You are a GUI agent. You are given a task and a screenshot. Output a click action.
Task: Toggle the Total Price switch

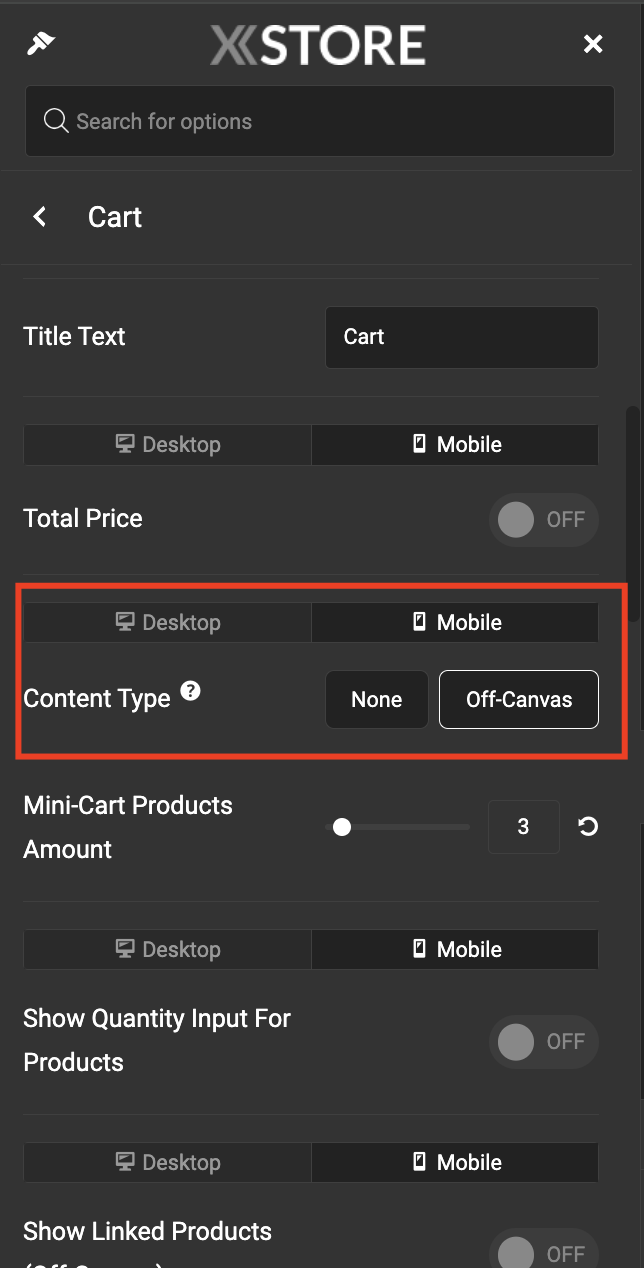[544, 519]
